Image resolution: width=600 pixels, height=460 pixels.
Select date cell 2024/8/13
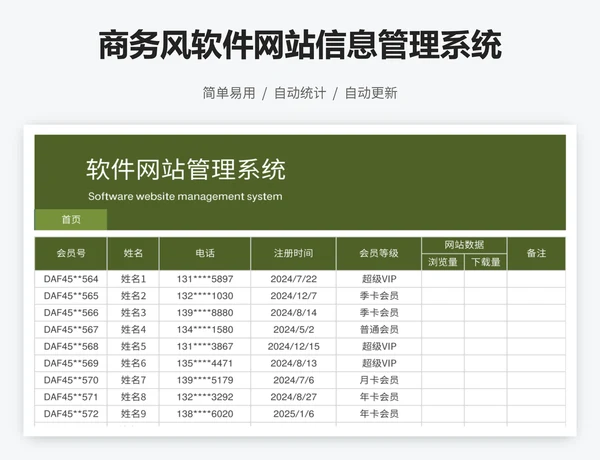point(293,363)
